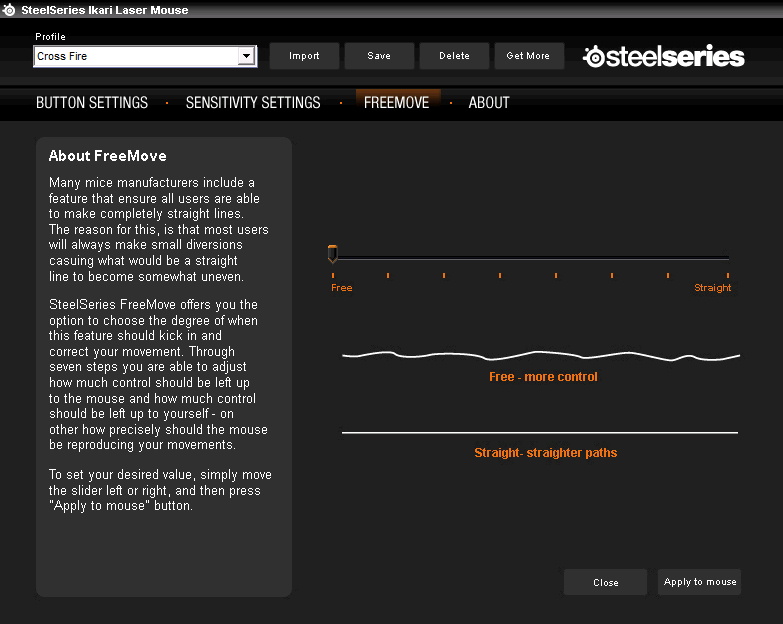
Task: Delete the selected profile
Action: [454, 56]
